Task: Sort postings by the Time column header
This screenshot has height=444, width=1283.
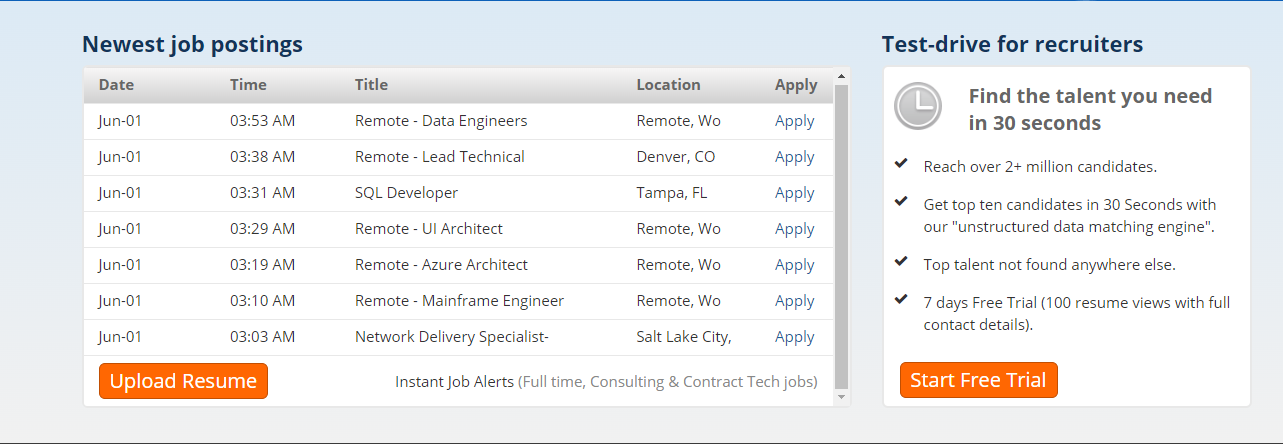Action: pyautogui.click(x=248, y=85)
